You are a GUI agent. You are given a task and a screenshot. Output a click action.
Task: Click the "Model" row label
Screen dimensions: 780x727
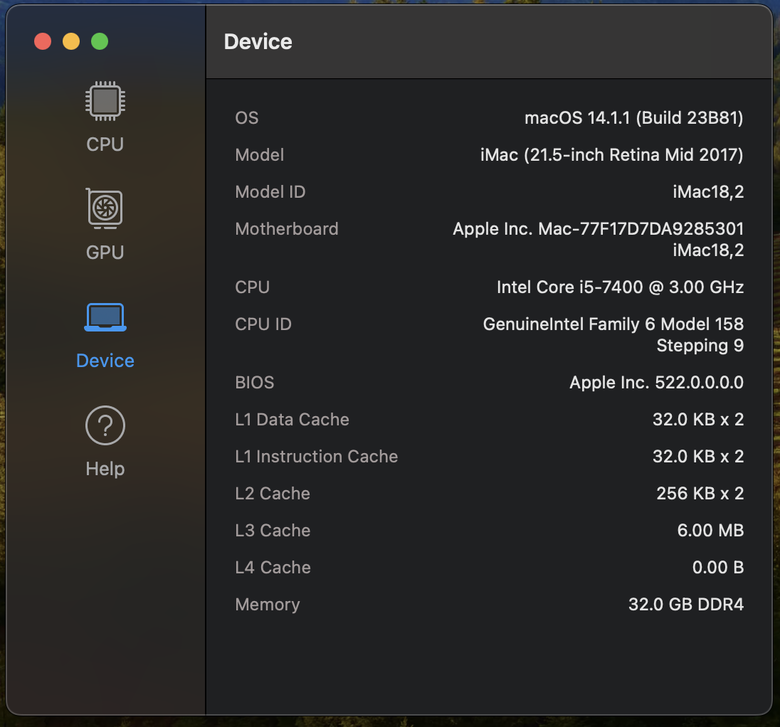(259, 155)
